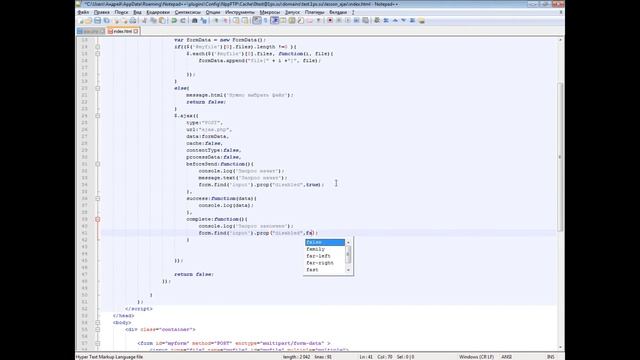This screenshot has height=360, width=640.
Task: Click the Zoom Out toolbar icon
Action: [x=225, y=20]
